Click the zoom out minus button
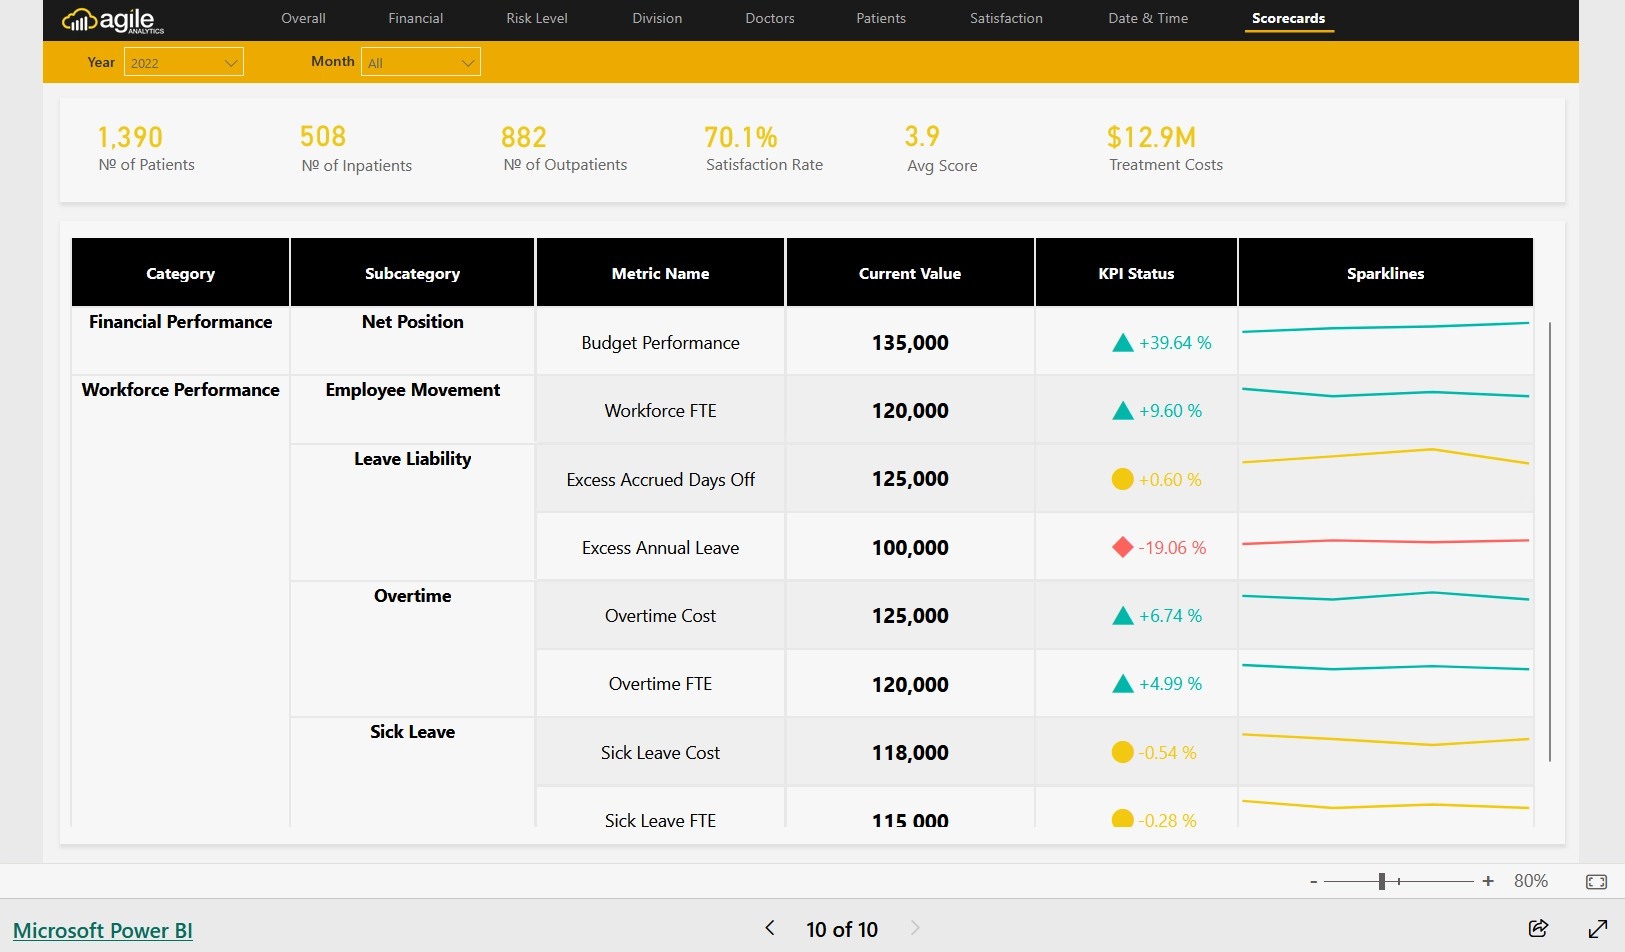1625x952 pixels. (x=1313, y=881)
